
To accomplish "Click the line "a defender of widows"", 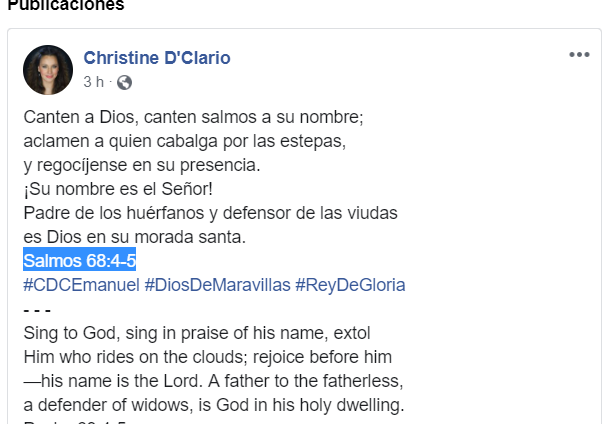I will pos(212,405).
